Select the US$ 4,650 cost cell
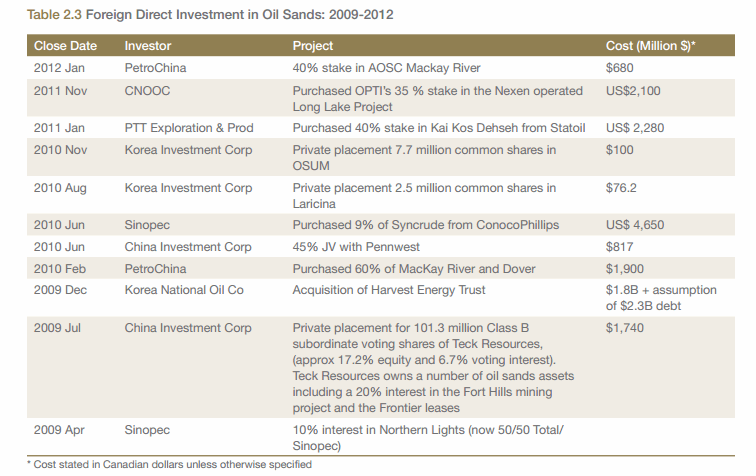This screenshot has height=476, width=756. tap(635, 225)
